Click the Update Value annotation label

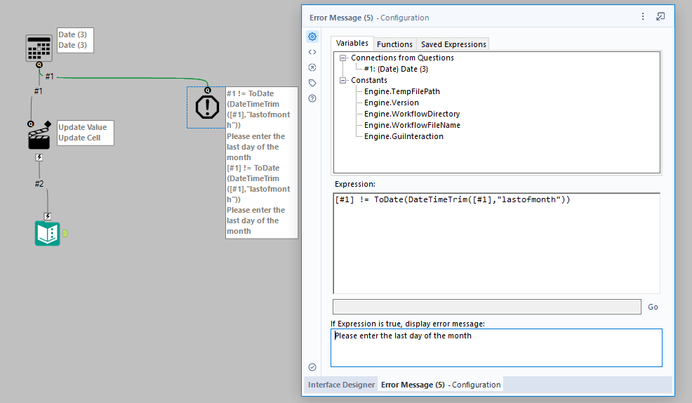(86, 133)
